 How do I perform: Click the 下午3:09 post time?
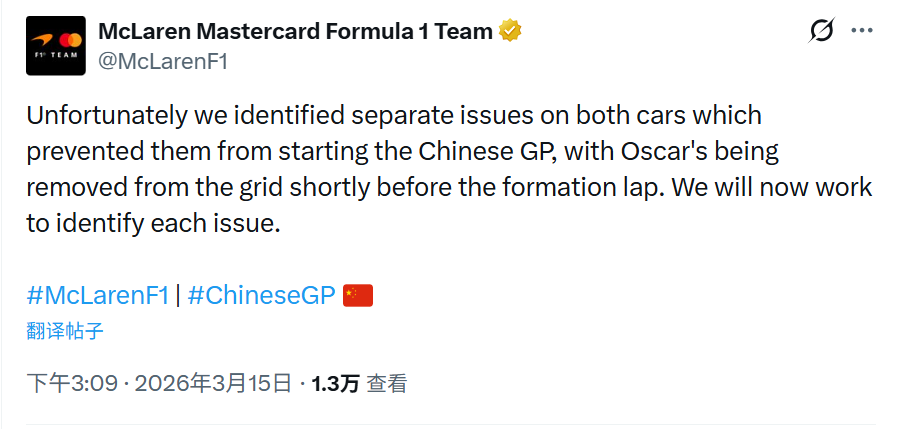click(72, 383)
